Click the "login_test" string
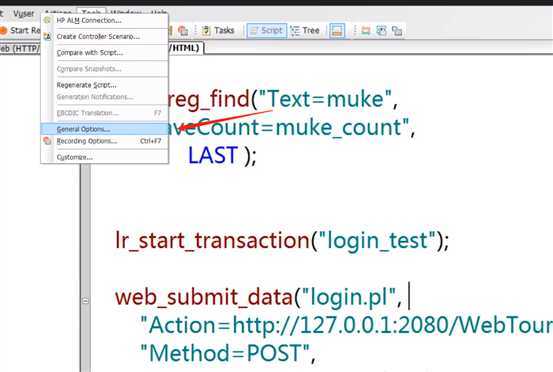This screenshot has width=553, height=372. click(x=378, y=241)
